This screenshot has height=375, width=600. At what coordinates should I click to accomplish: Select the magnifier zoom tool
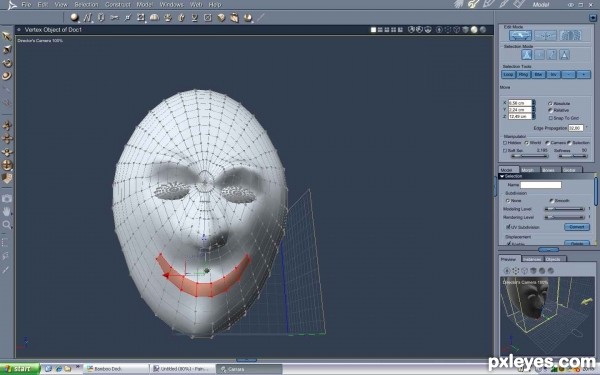tap(7, 225)
